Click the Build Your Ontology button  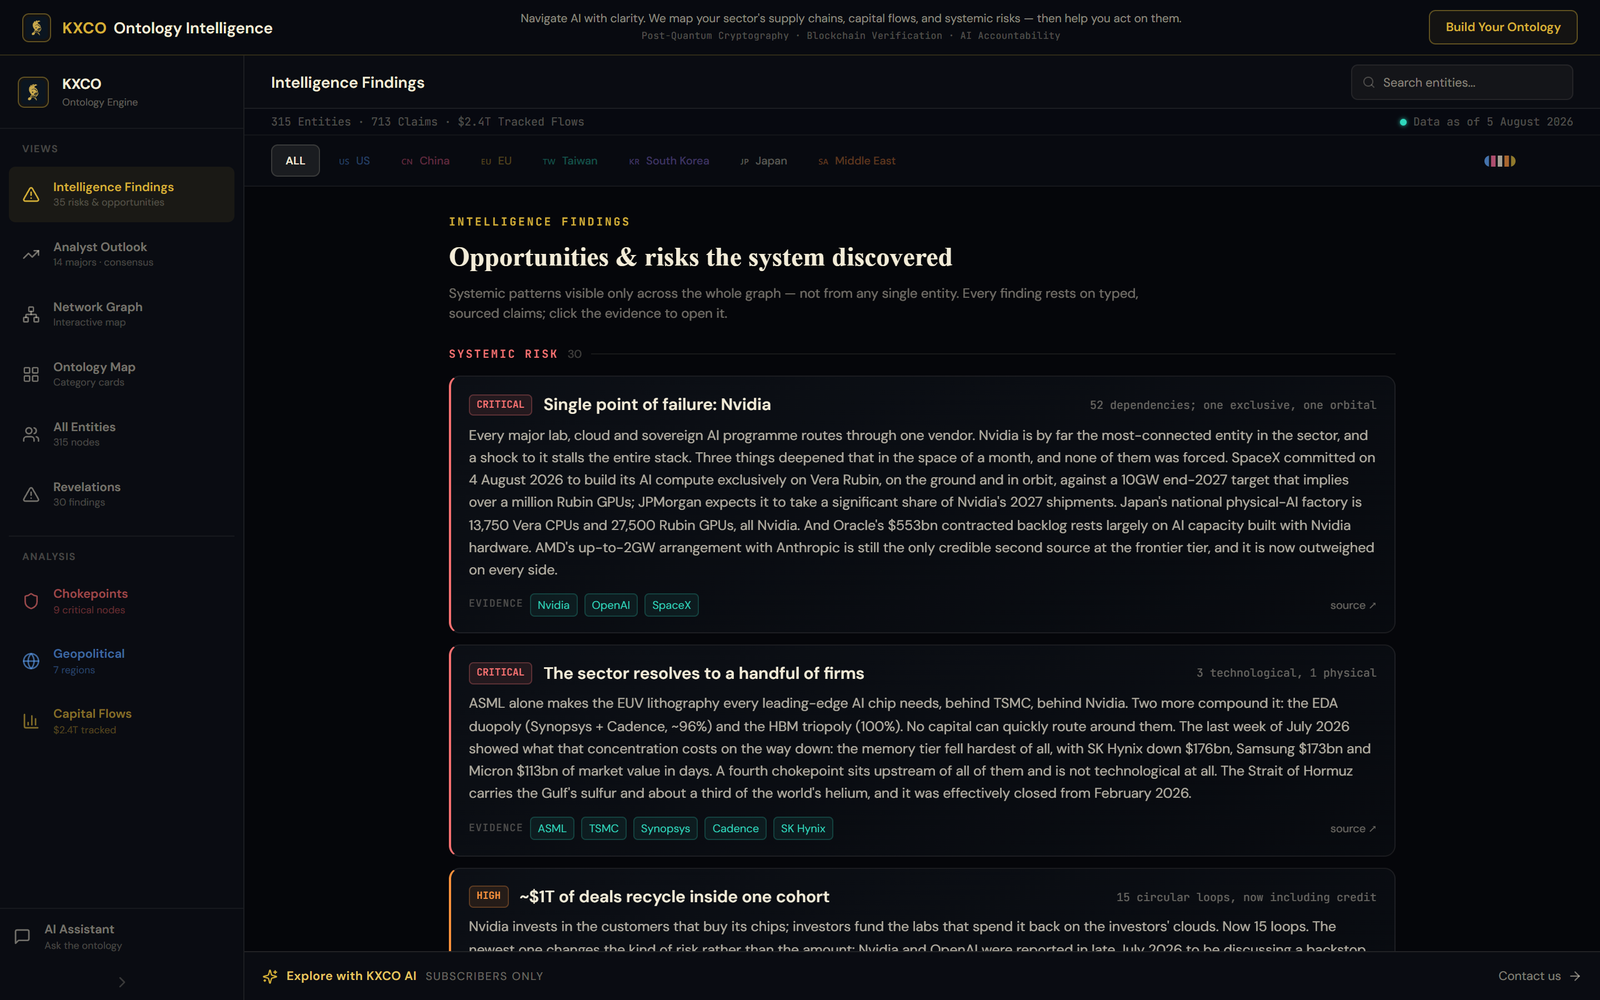pyautogui.click(x=1503, y=27)
